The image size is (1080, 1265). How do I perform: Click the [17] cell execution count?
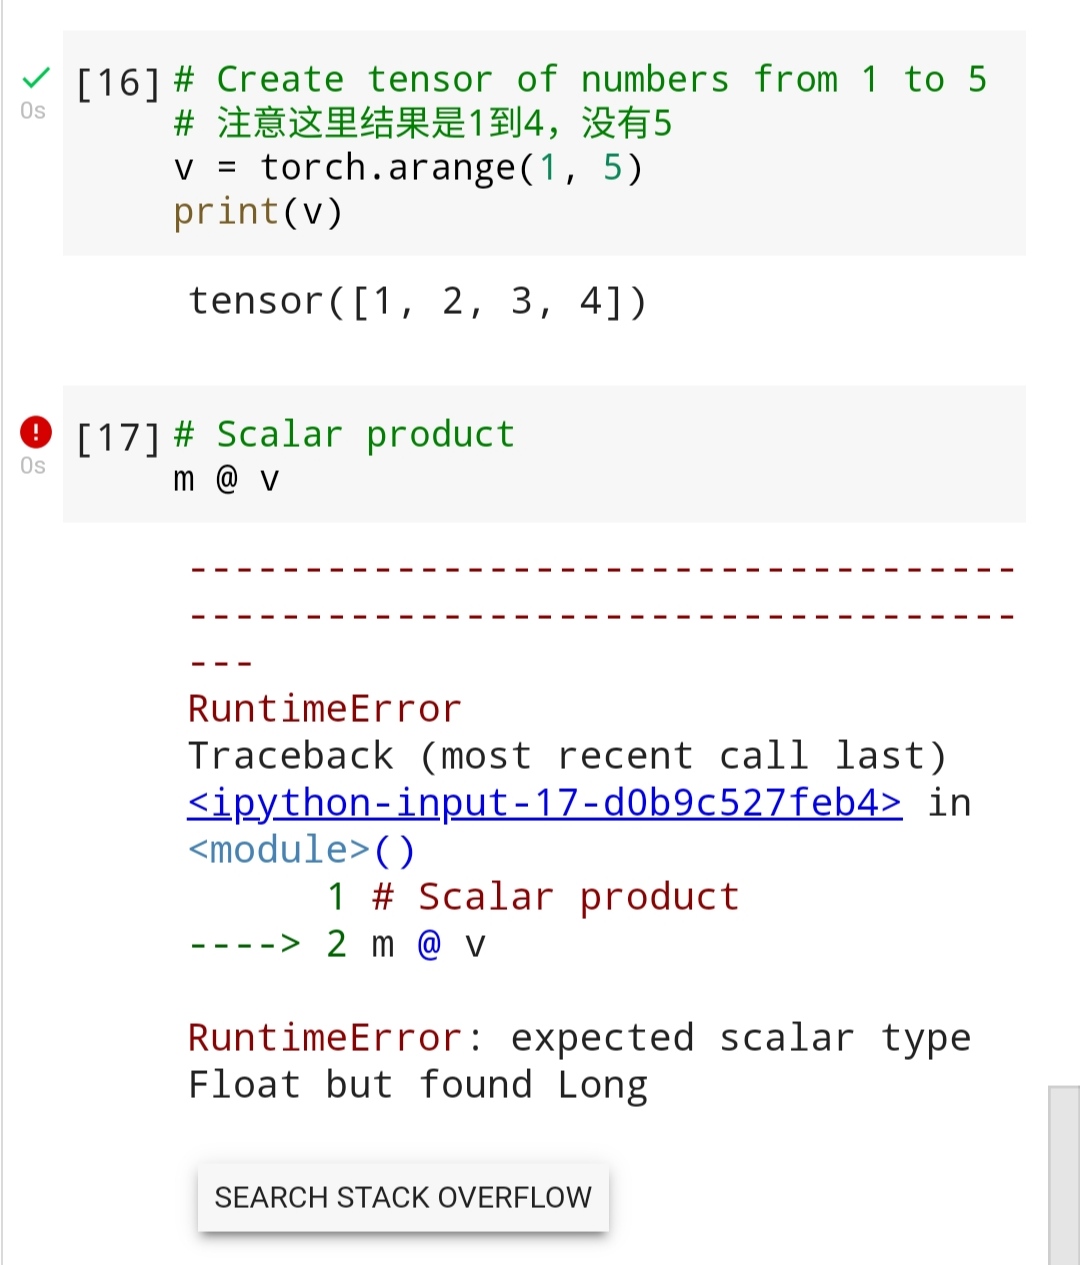pyautogui.click(x=118, y=437)
